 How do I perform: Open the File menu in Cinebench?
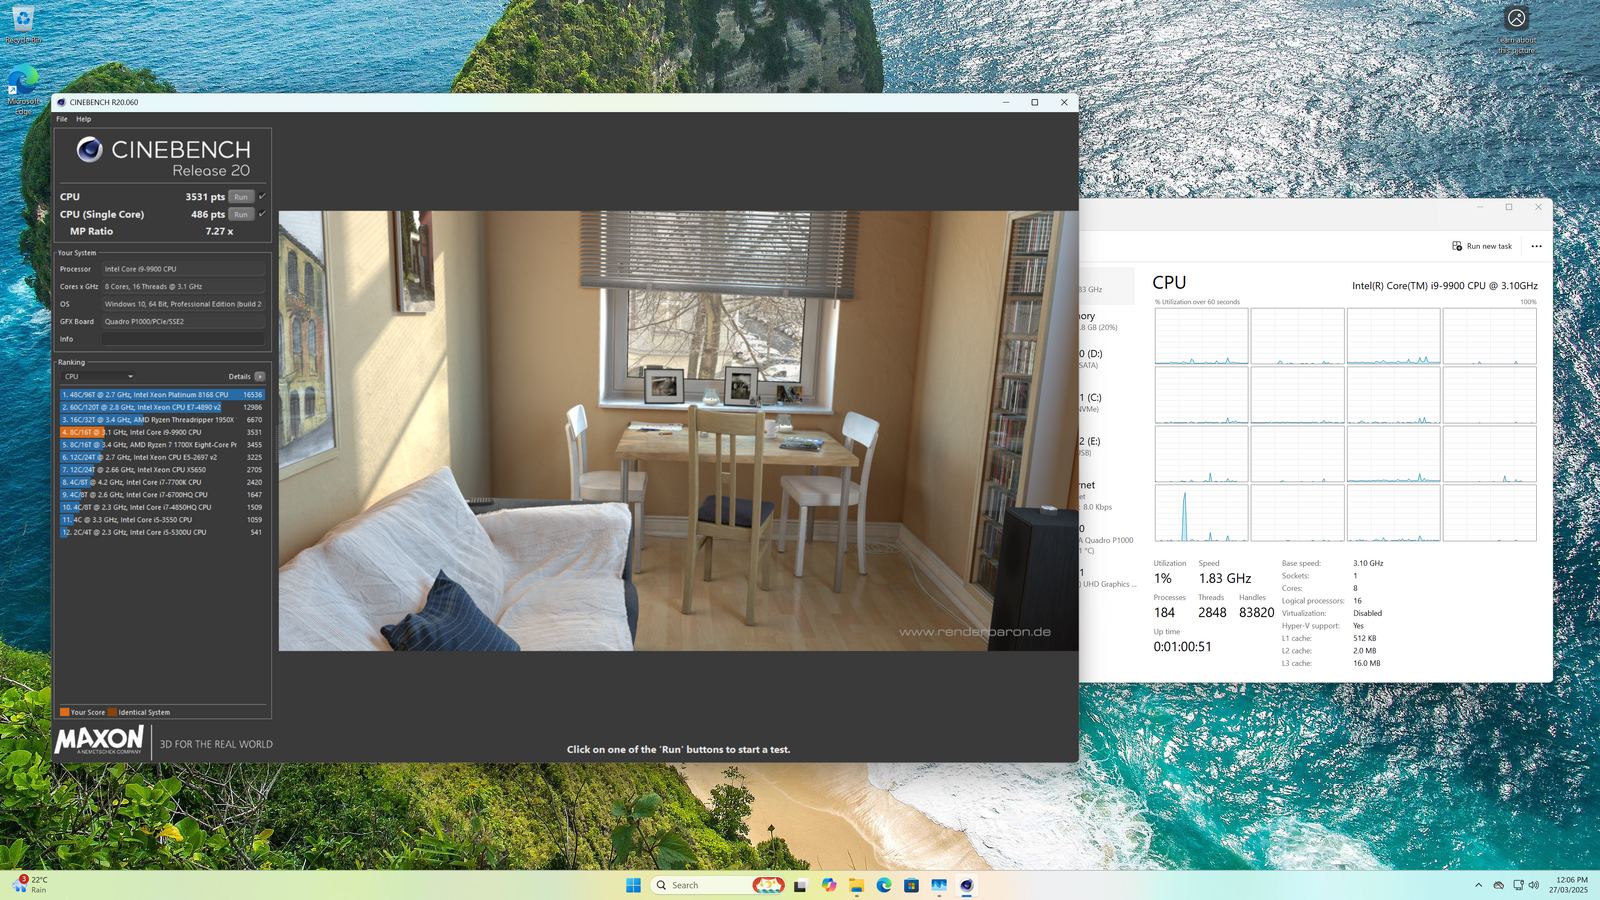tap(62, 119)
